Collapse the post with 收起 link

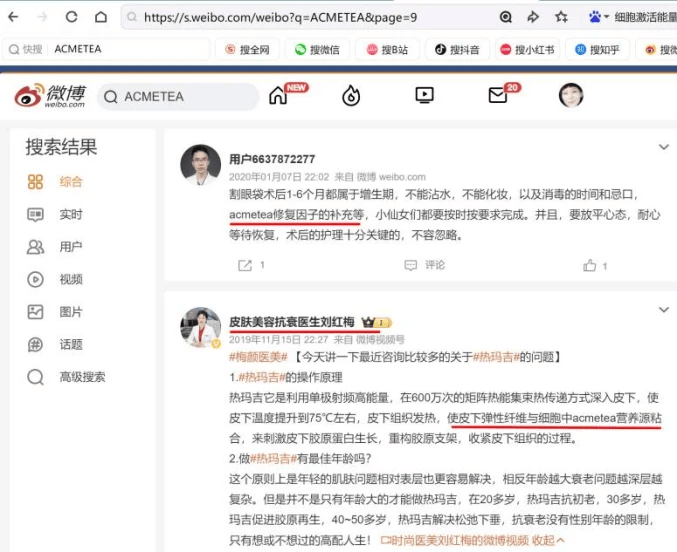pos(548,540)
